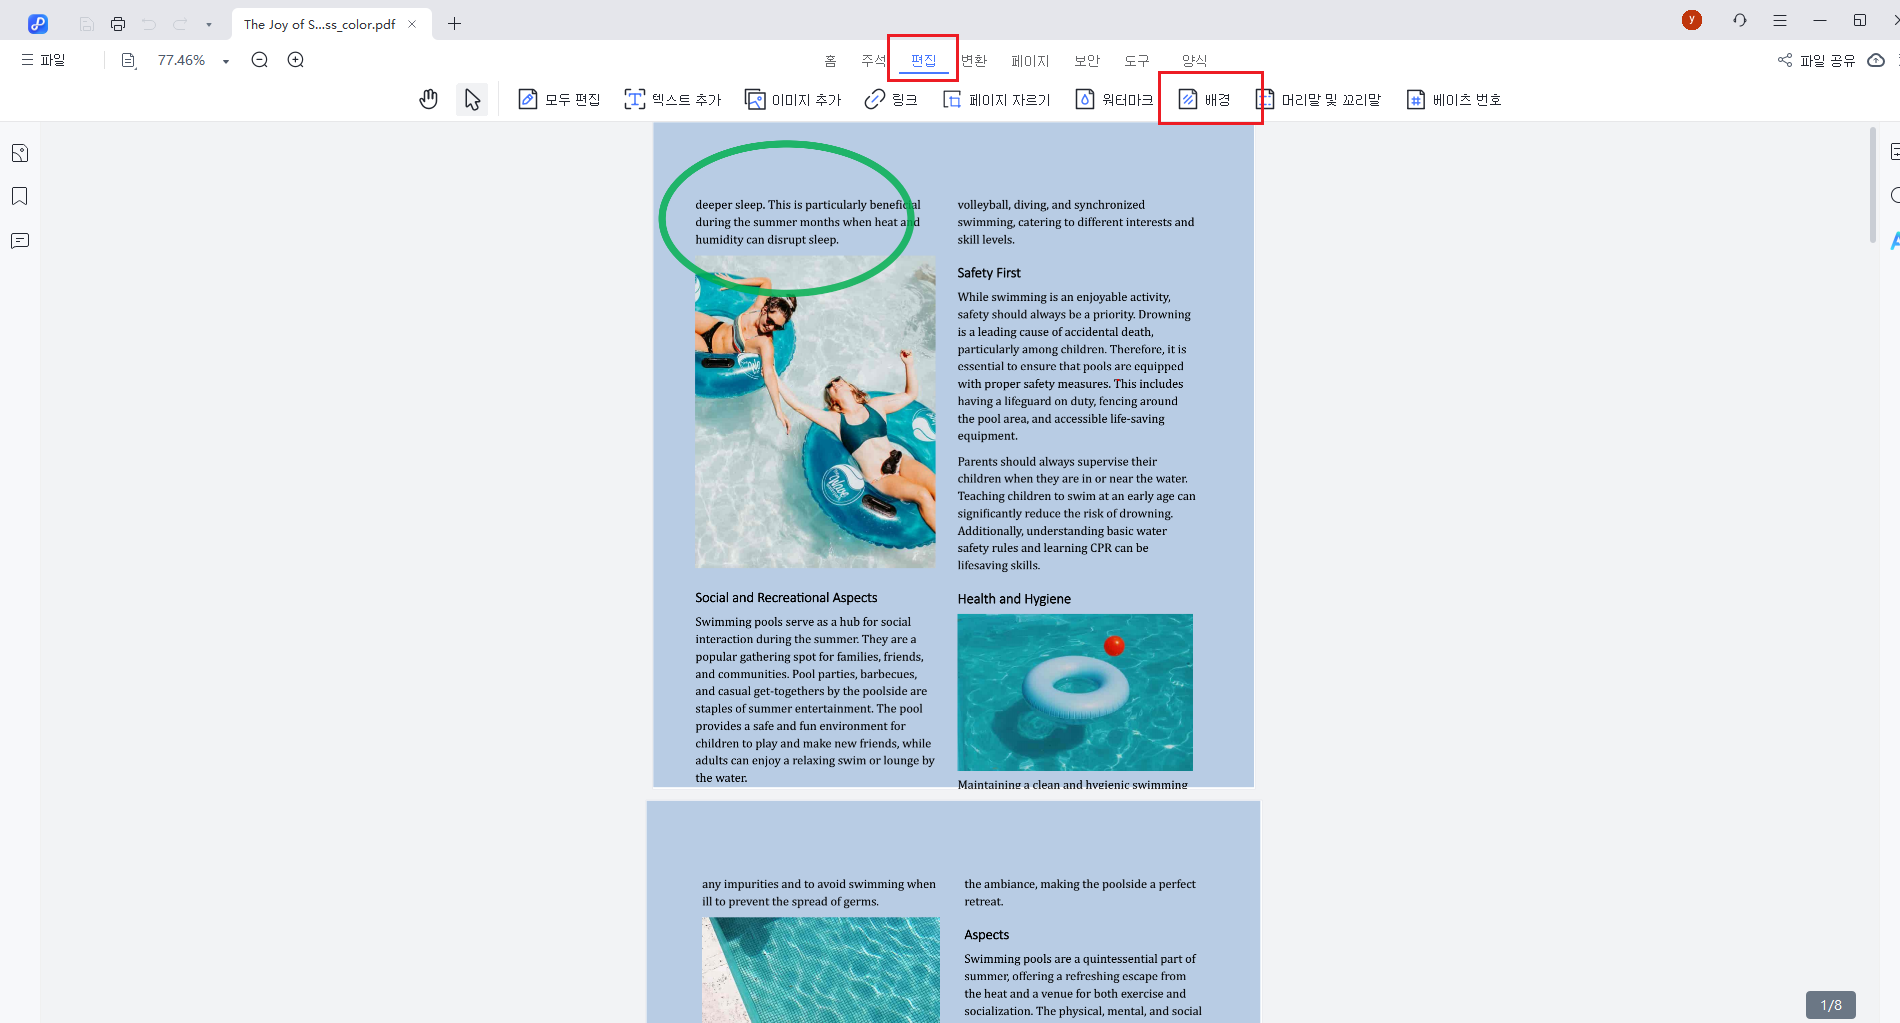This screenshot has width=1900, height=1023.
Task: Click the print icon in title bar
Action: point(118,24)
